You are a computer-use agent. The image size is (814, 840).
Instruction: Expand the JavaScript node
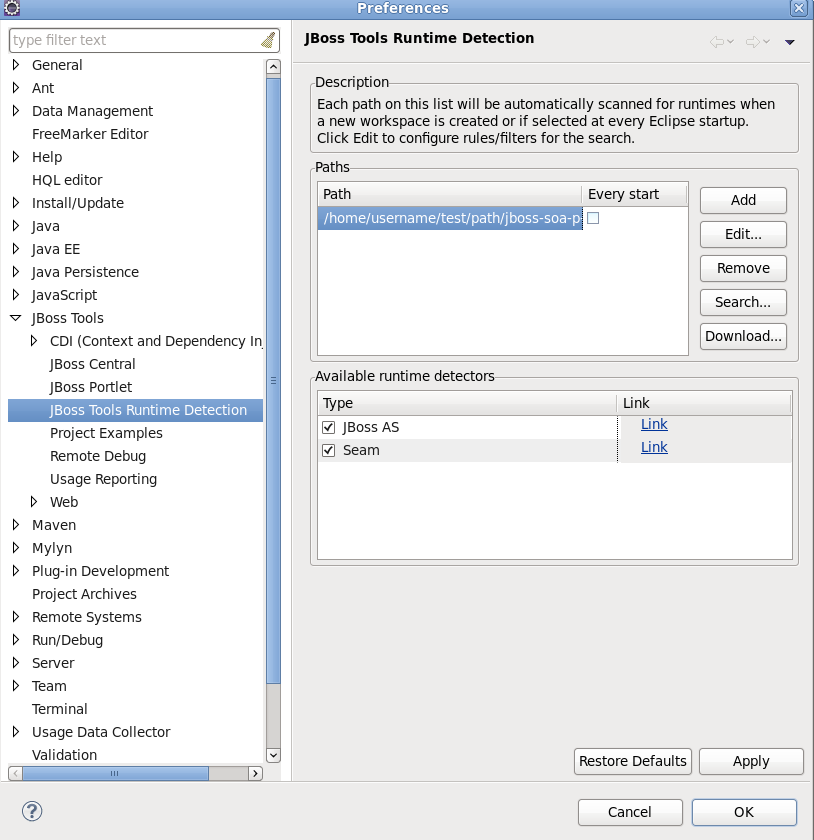16,295
